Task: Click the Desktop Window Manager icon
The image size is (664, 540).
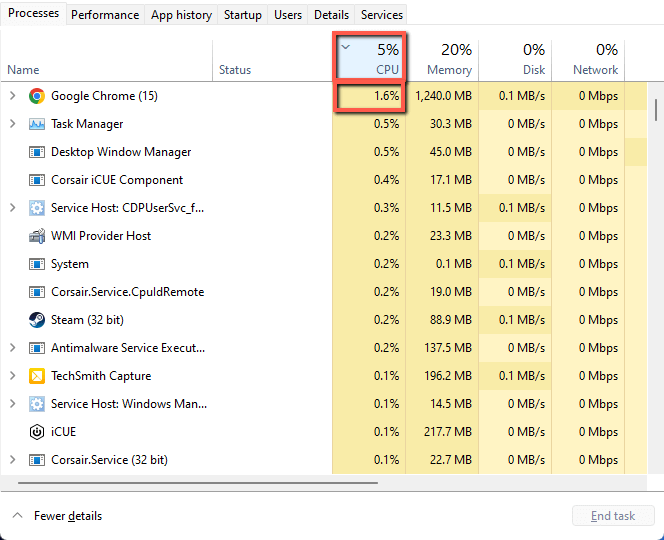Action: (x=37, y=152)
